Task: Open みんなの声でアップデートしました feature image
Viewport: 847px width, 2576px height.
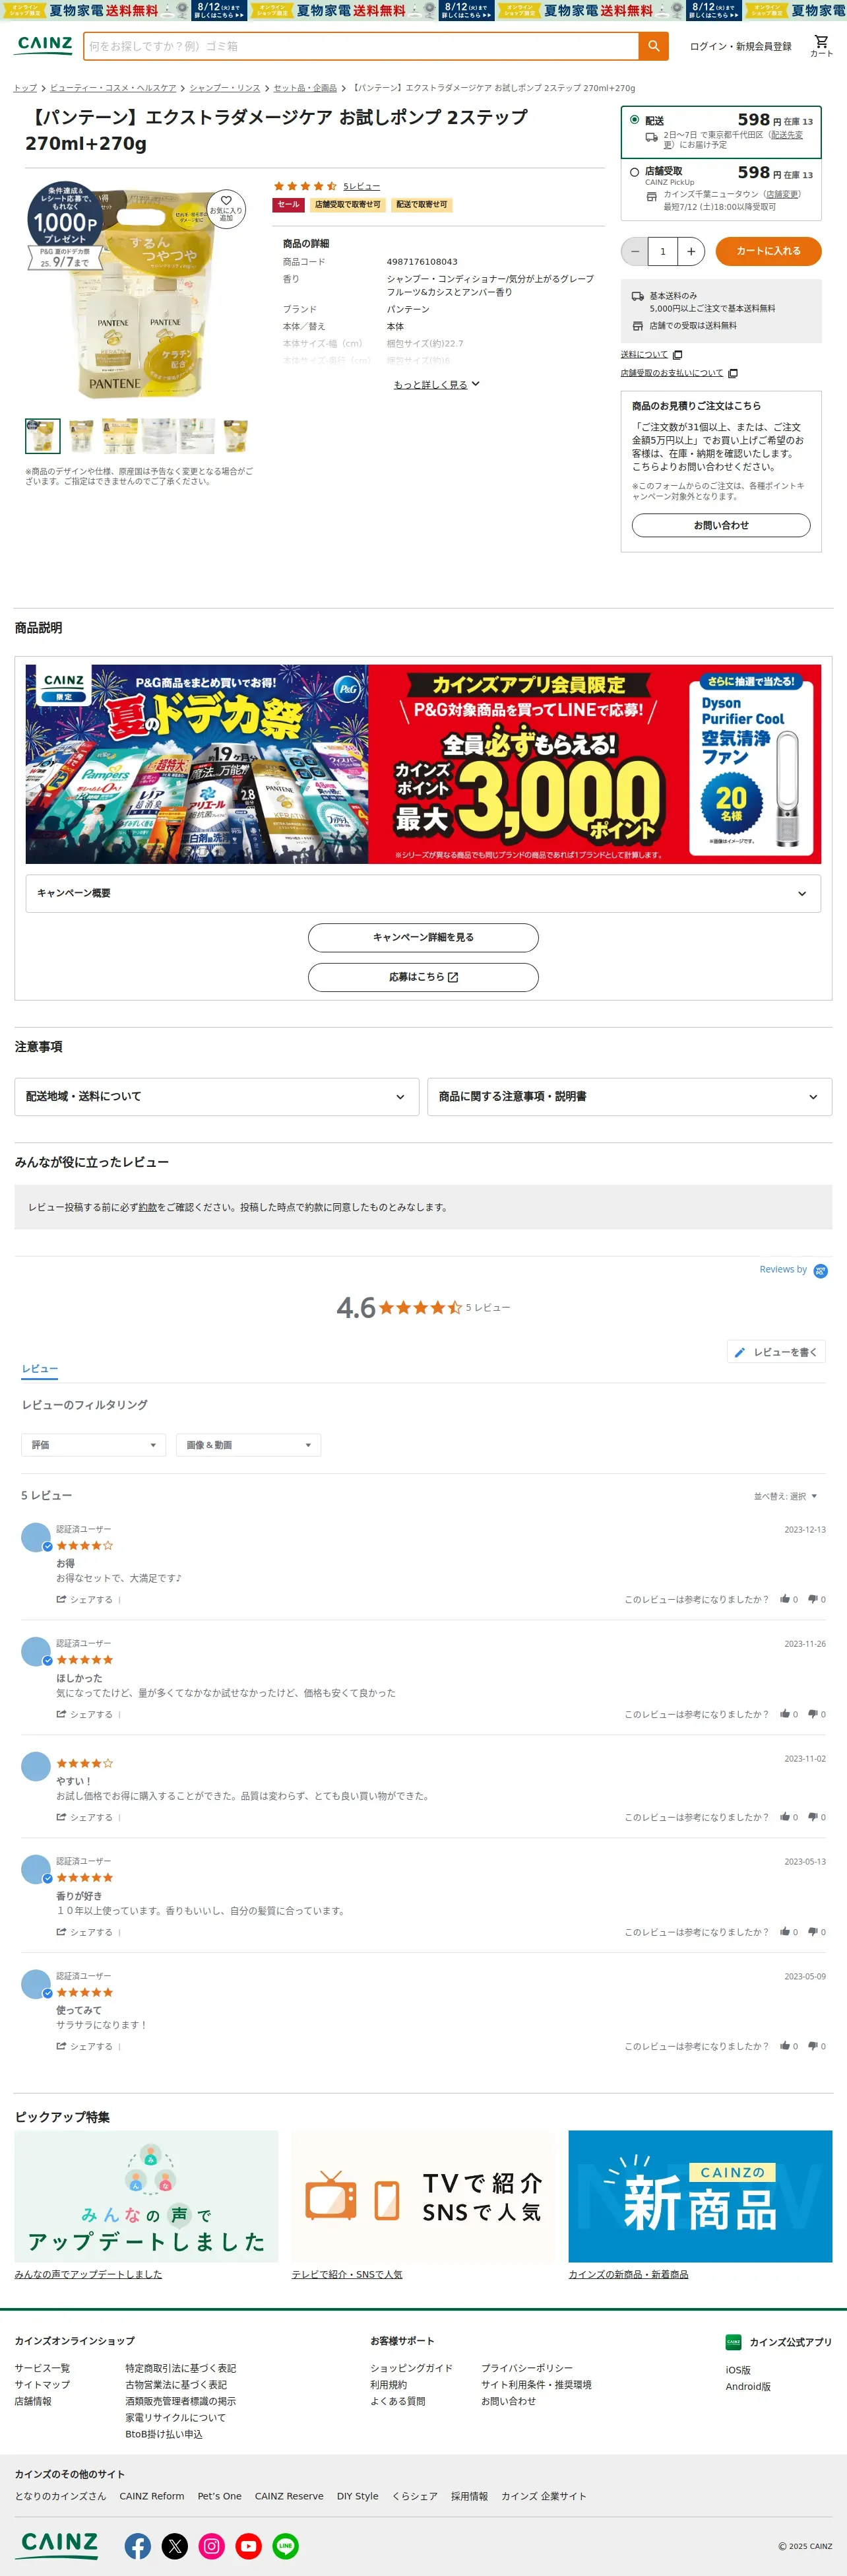Action: 146,2196
